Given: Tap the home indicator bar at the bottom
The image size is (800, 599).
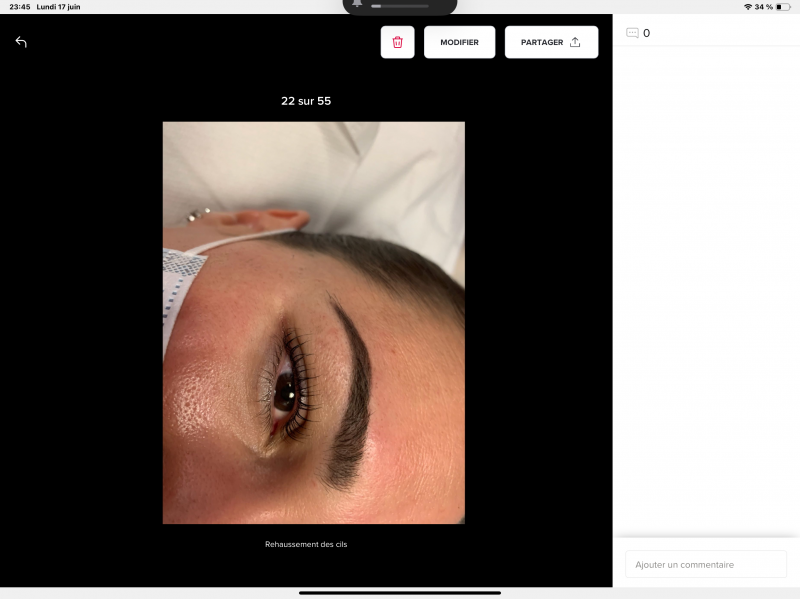Looking at the screenshot, I should pyautogui.click(x=400, y=594).
